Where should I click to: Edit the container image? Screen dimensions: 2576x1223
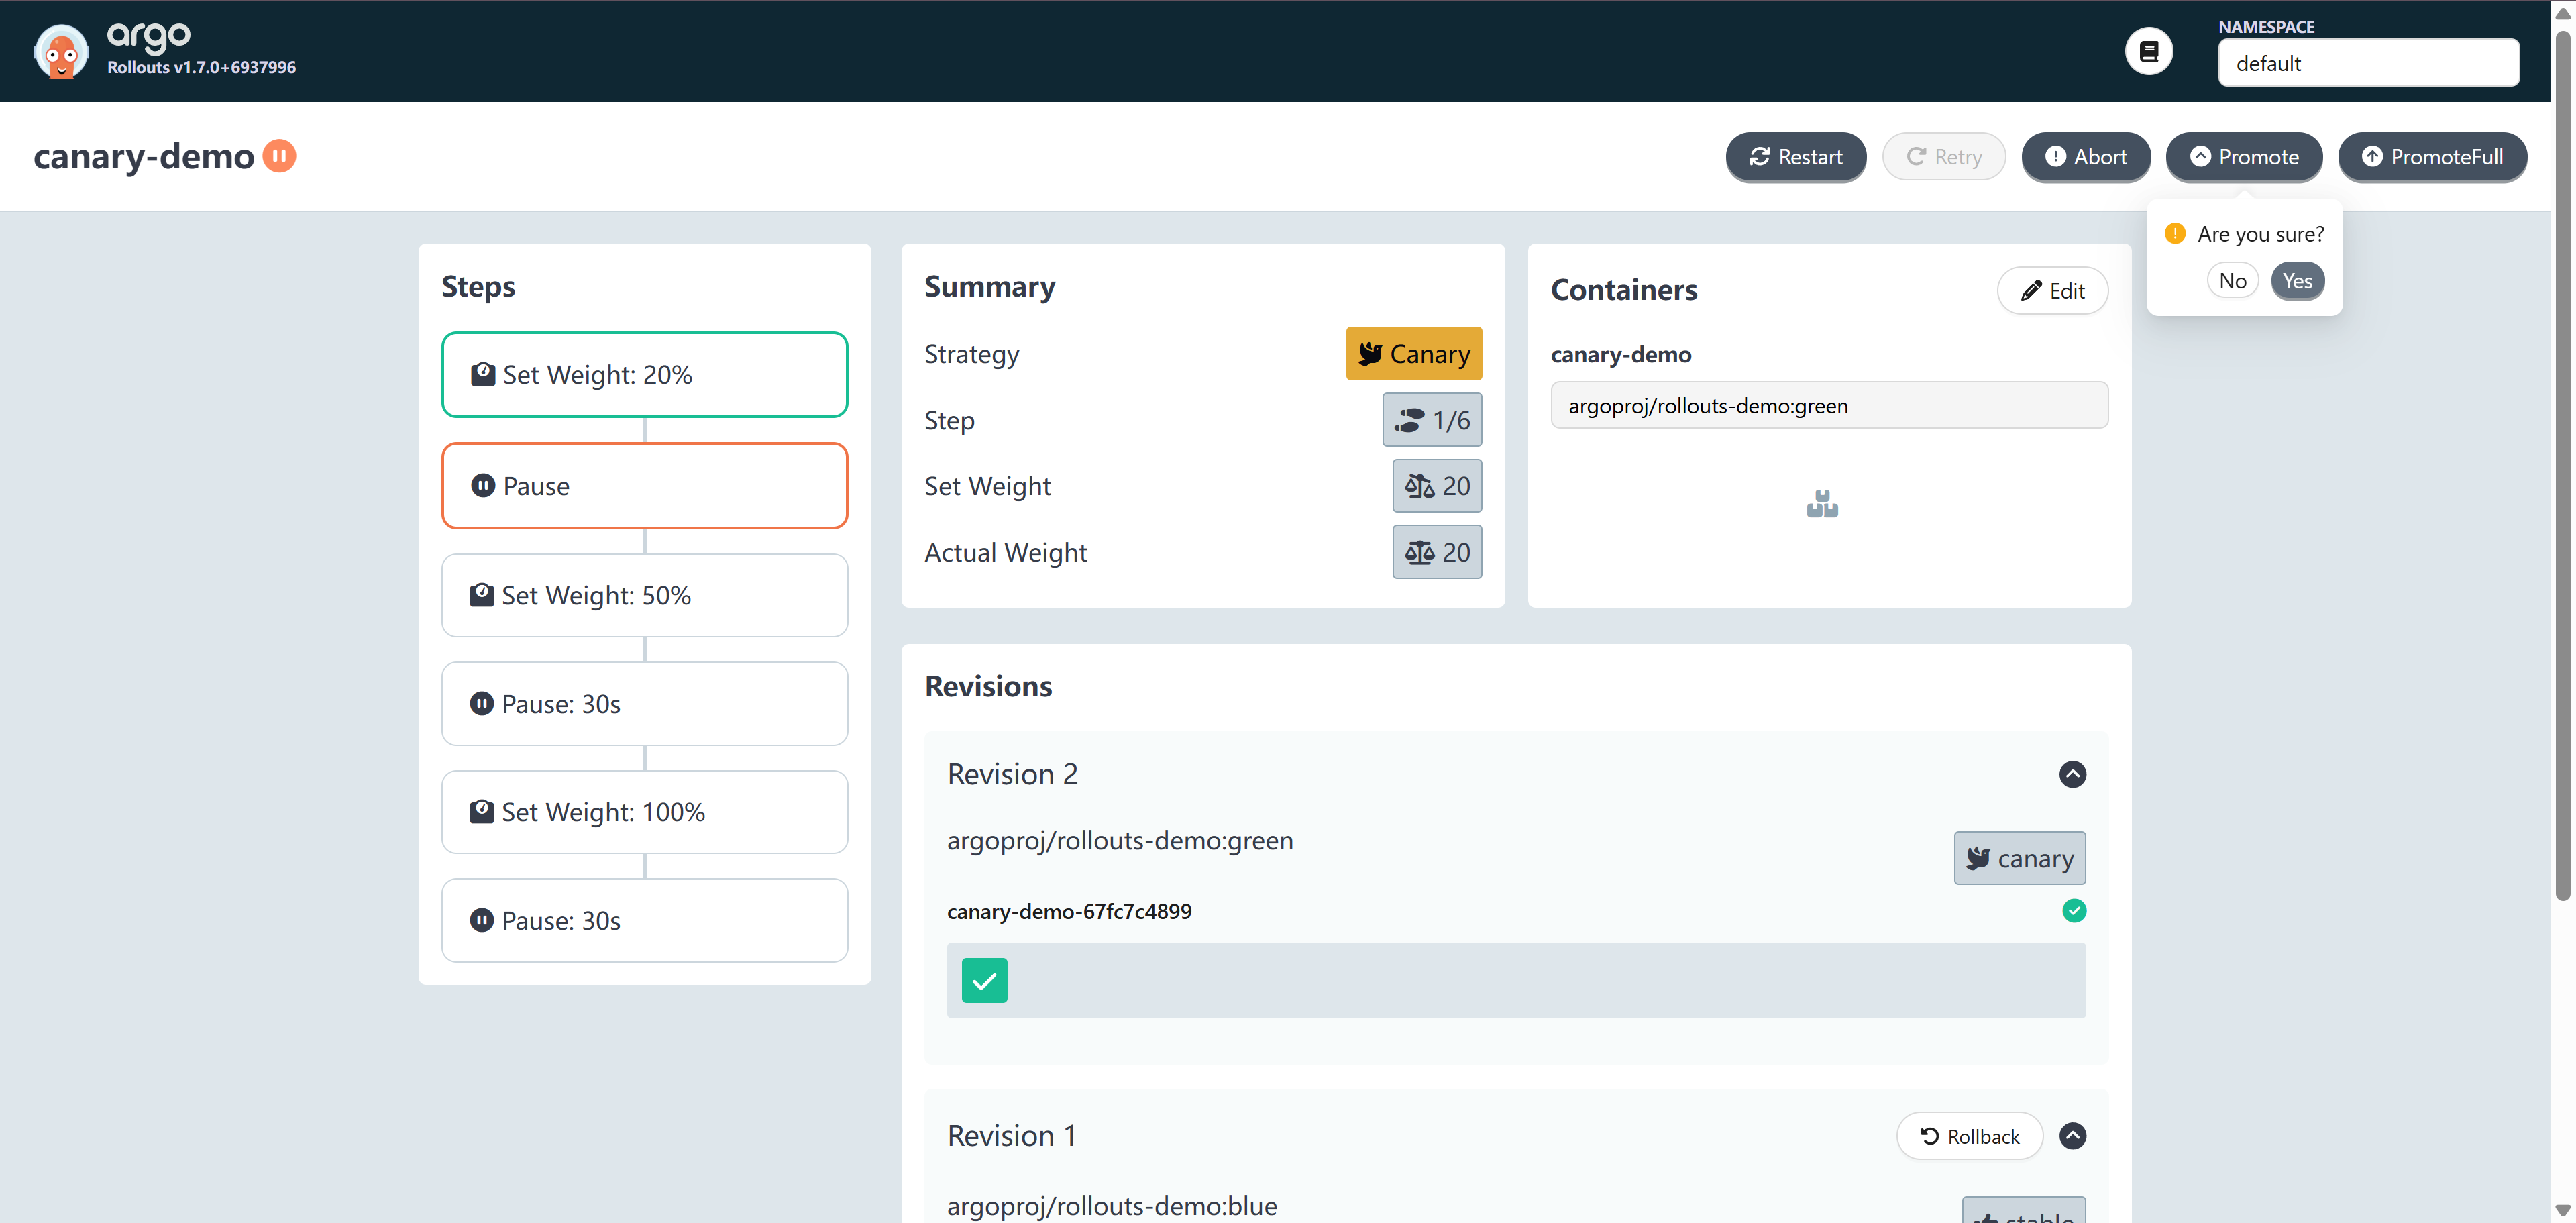coord(2052,291)
